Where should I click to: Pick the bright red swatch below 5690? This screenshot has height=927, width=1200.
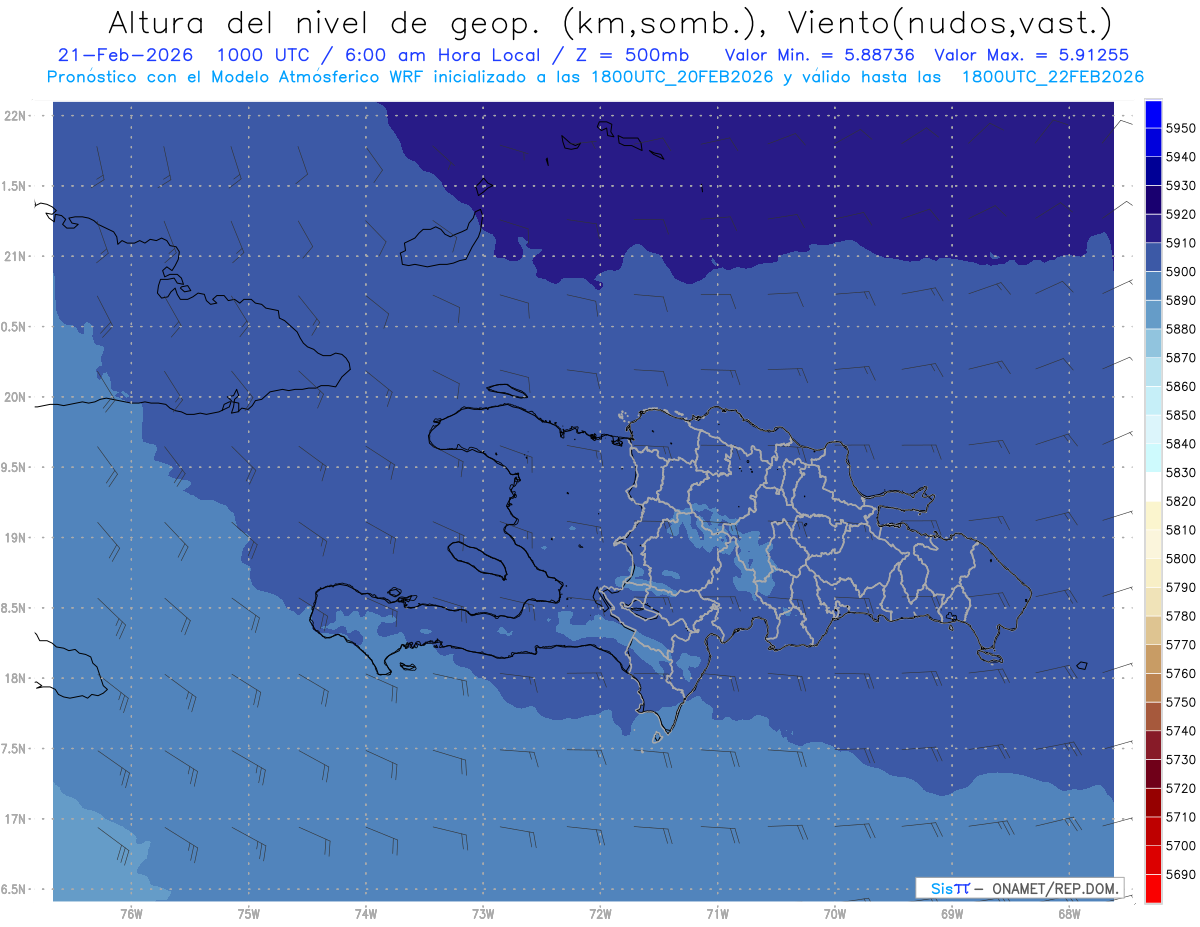pos(1153,888)
